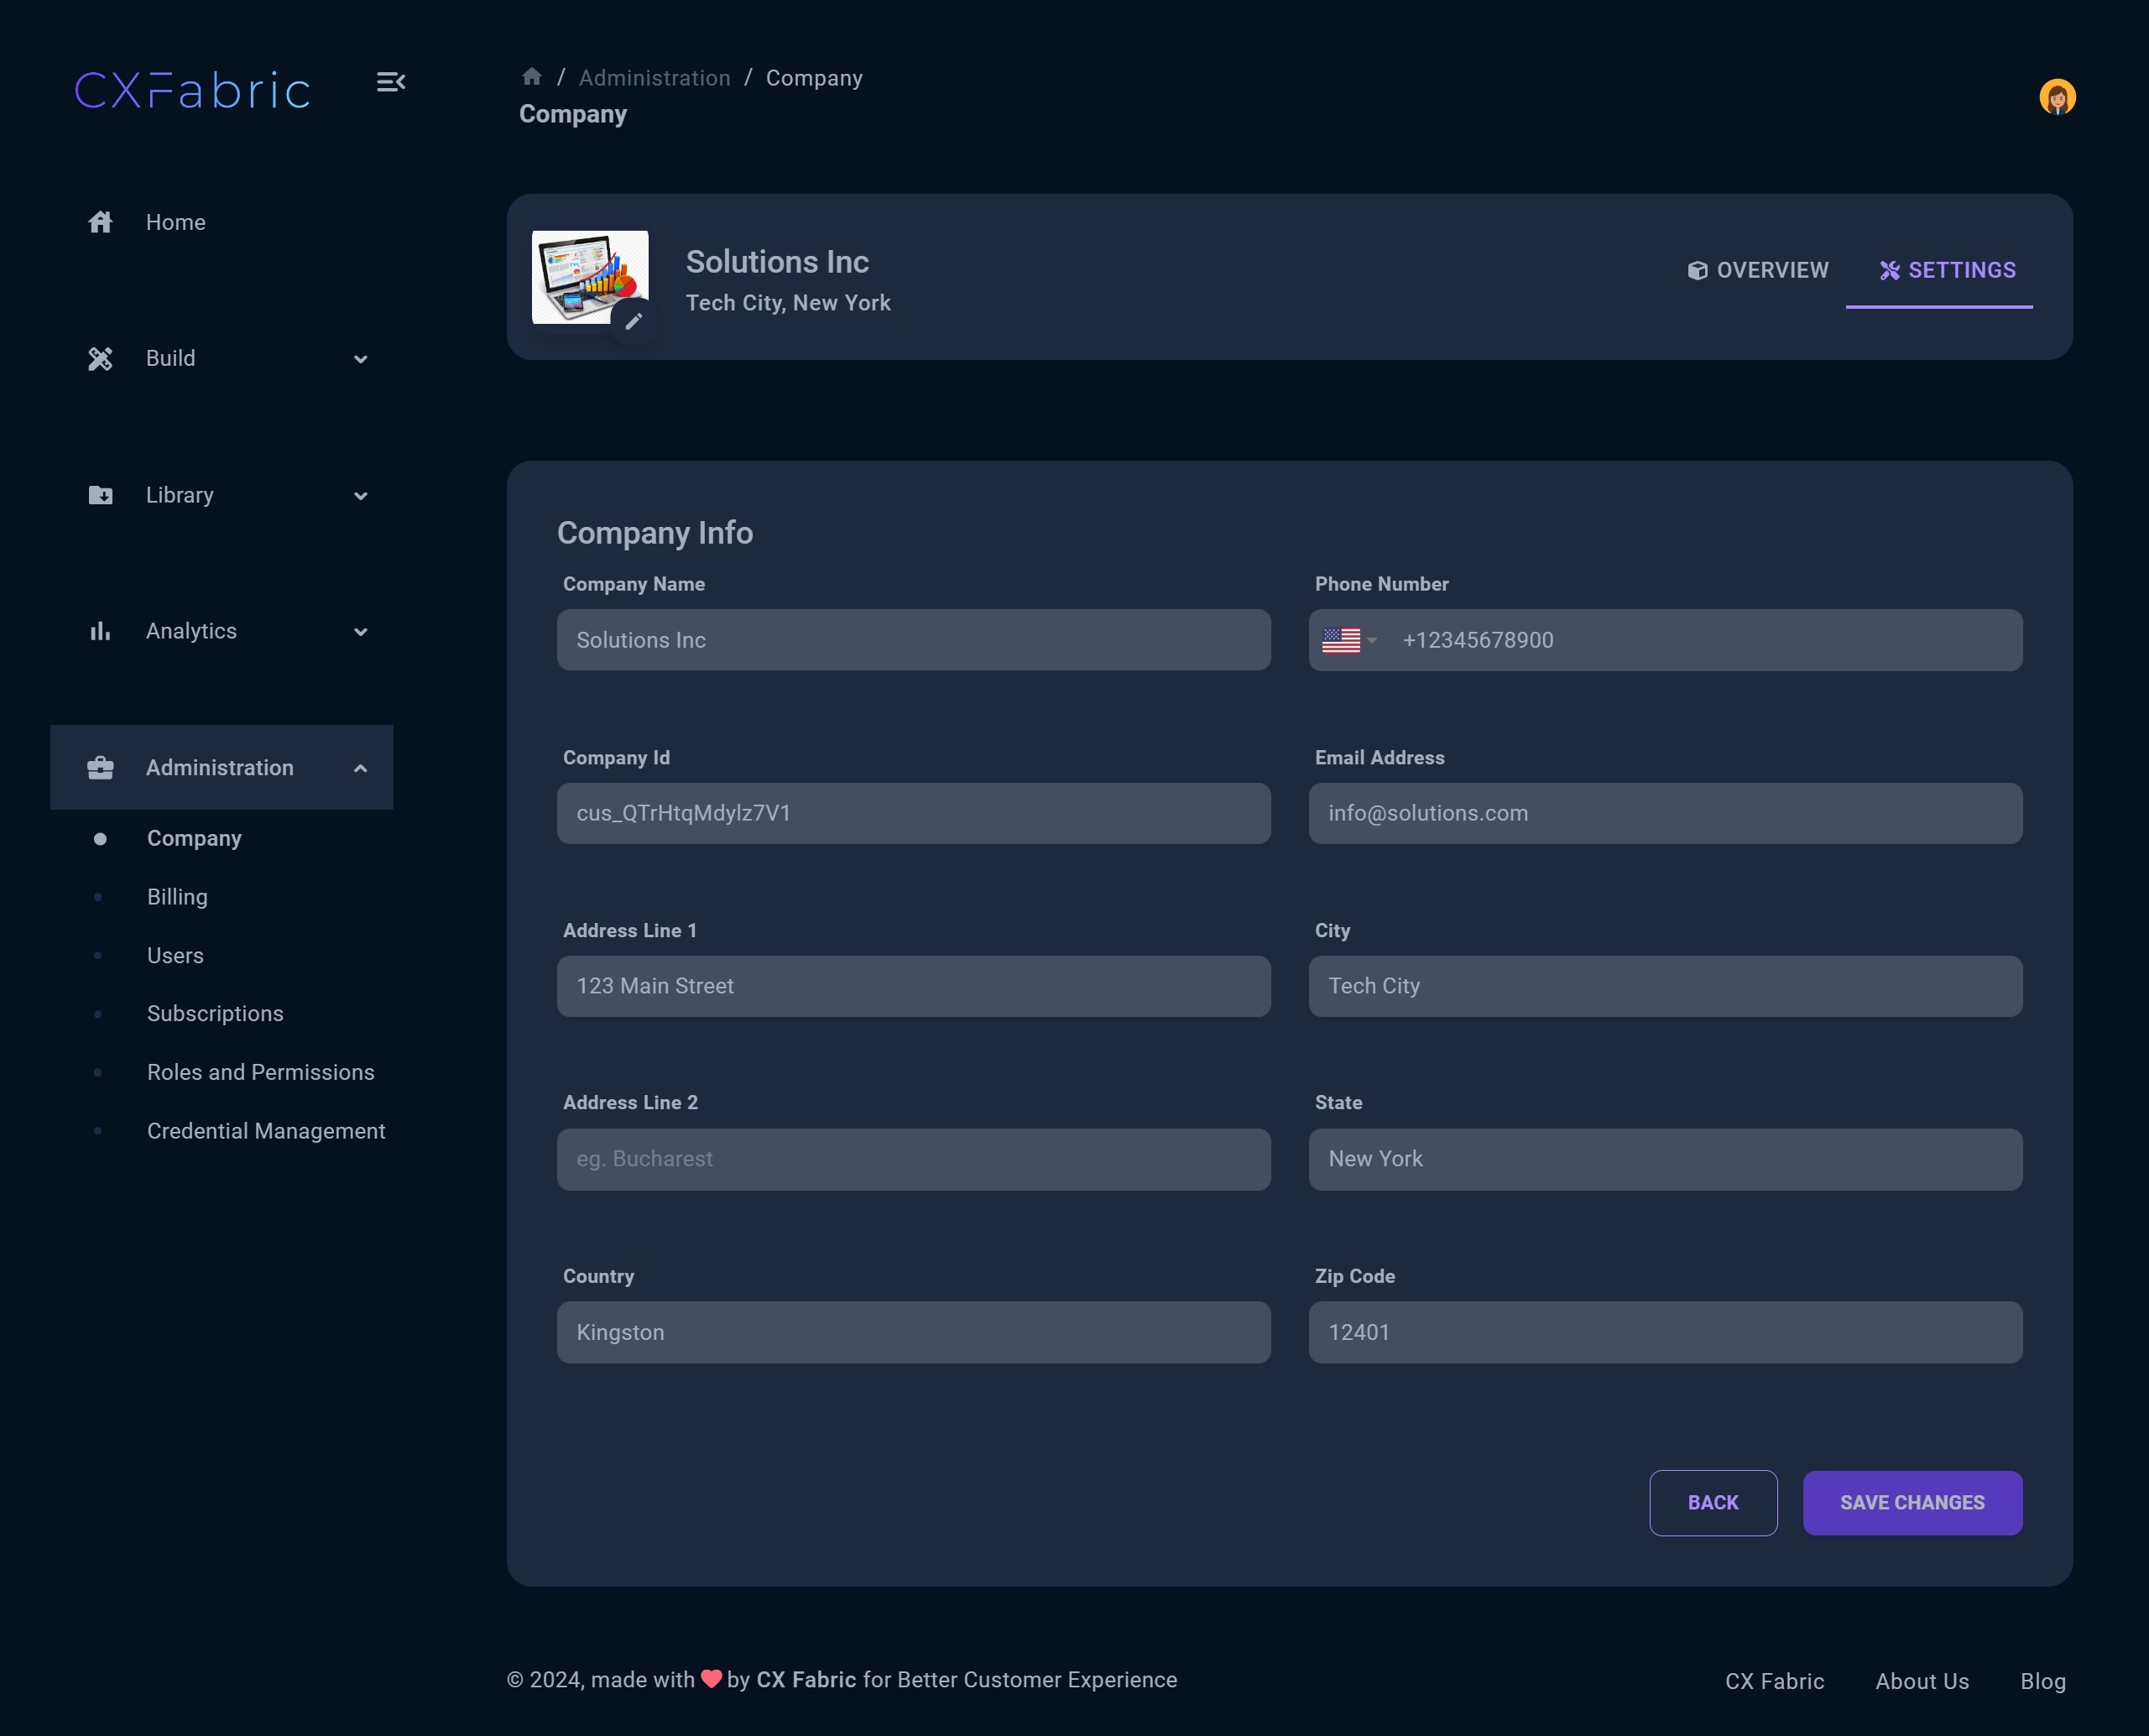Image resolution: width=2149 pixels, height=1736 pixels.
Task: Click the pencil icon on company logo
Action: click(633, 321)
